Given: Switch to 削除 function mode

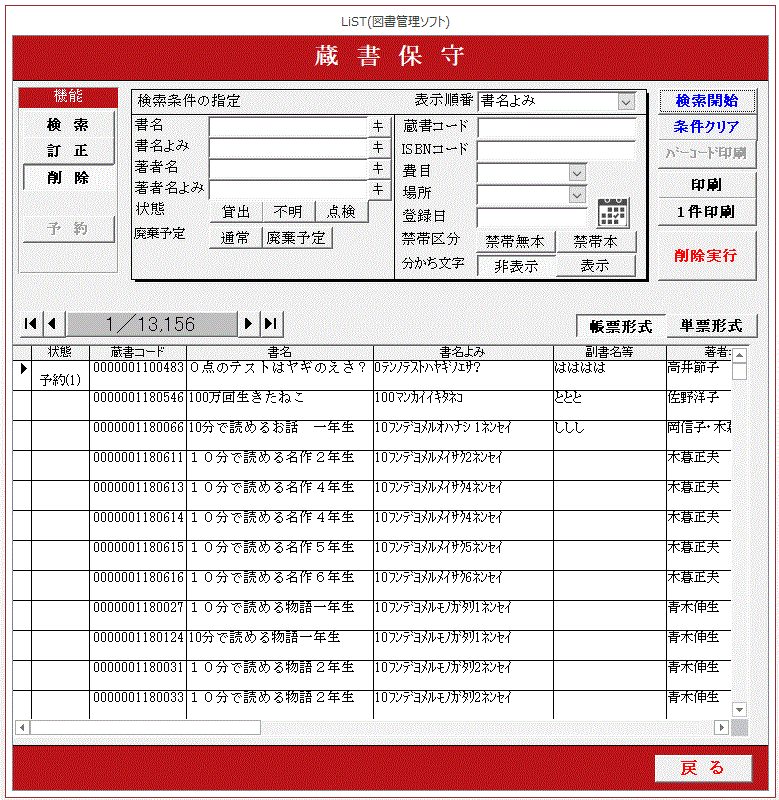Looking at the screenshot, I should click(x=68, y=178).
